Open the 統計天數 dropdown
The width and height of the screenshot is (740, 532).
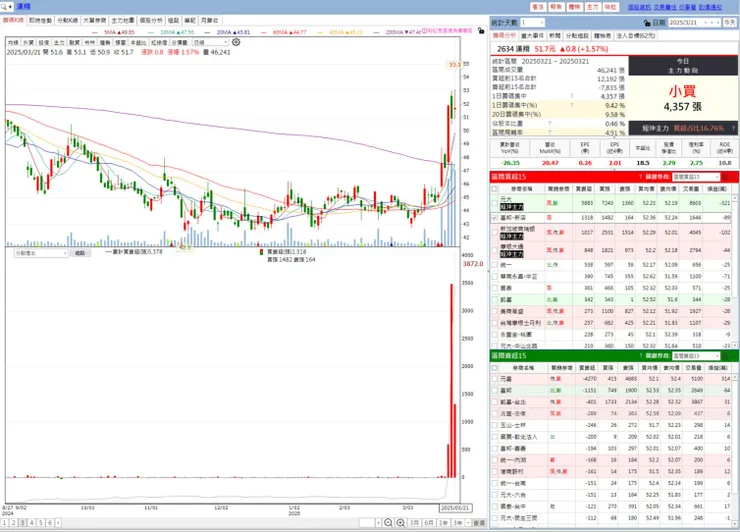[x=532, y=23]
